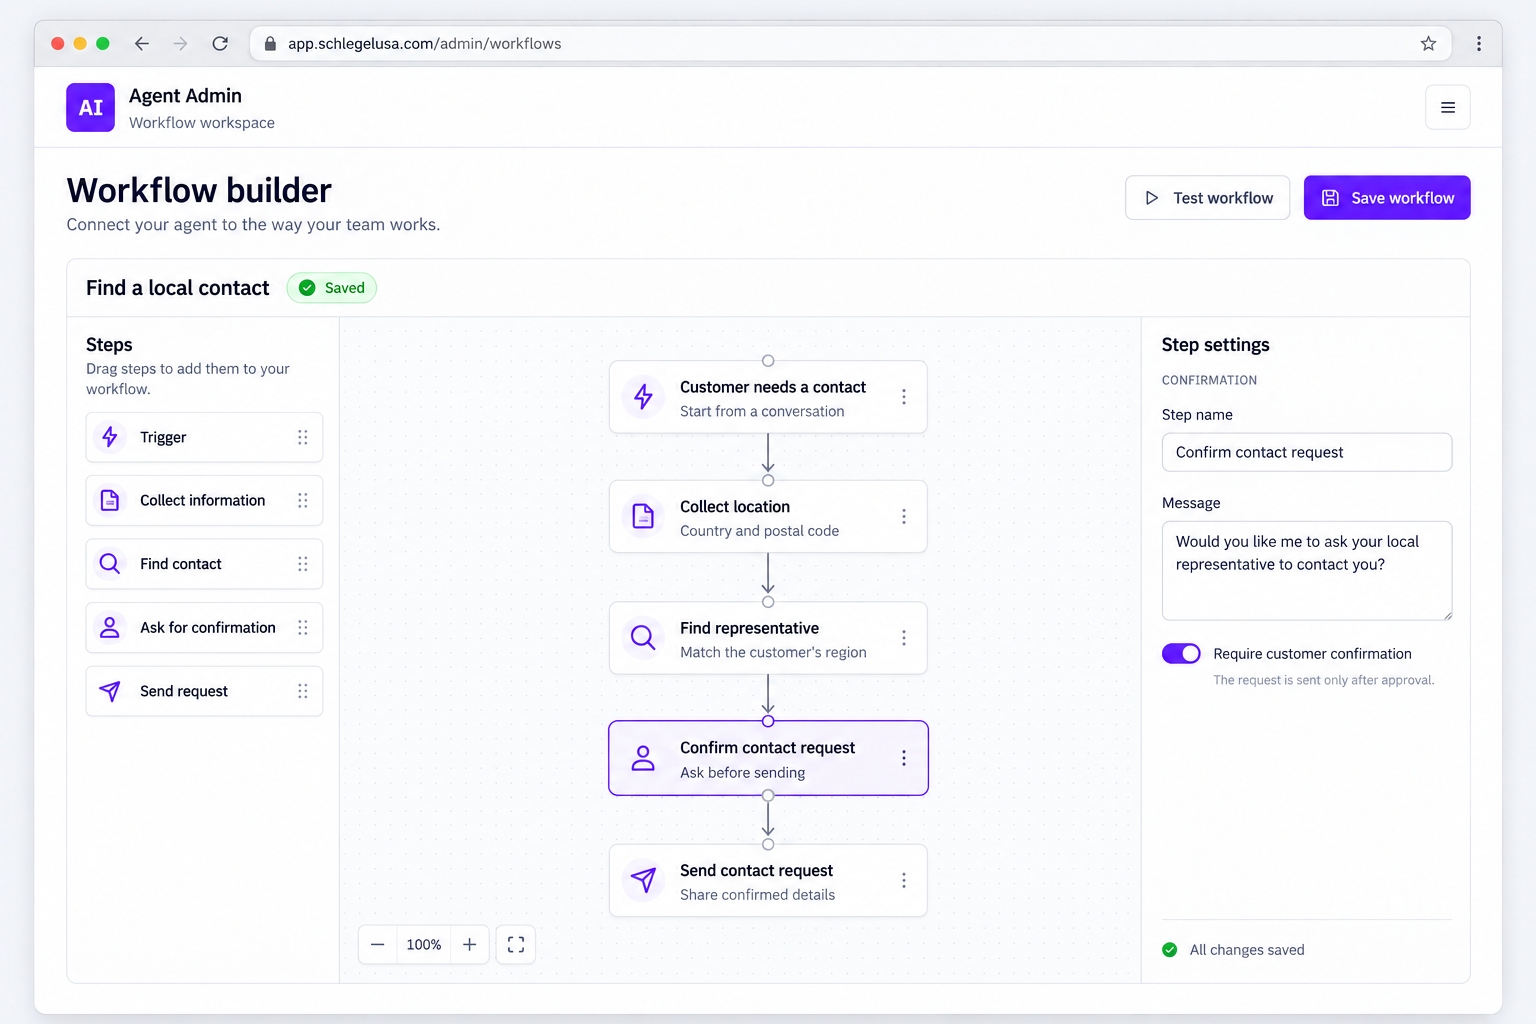The height and width of the screenshot is (1024, 1536).
Task: Go forward in browser history
Action: [180, 43]
